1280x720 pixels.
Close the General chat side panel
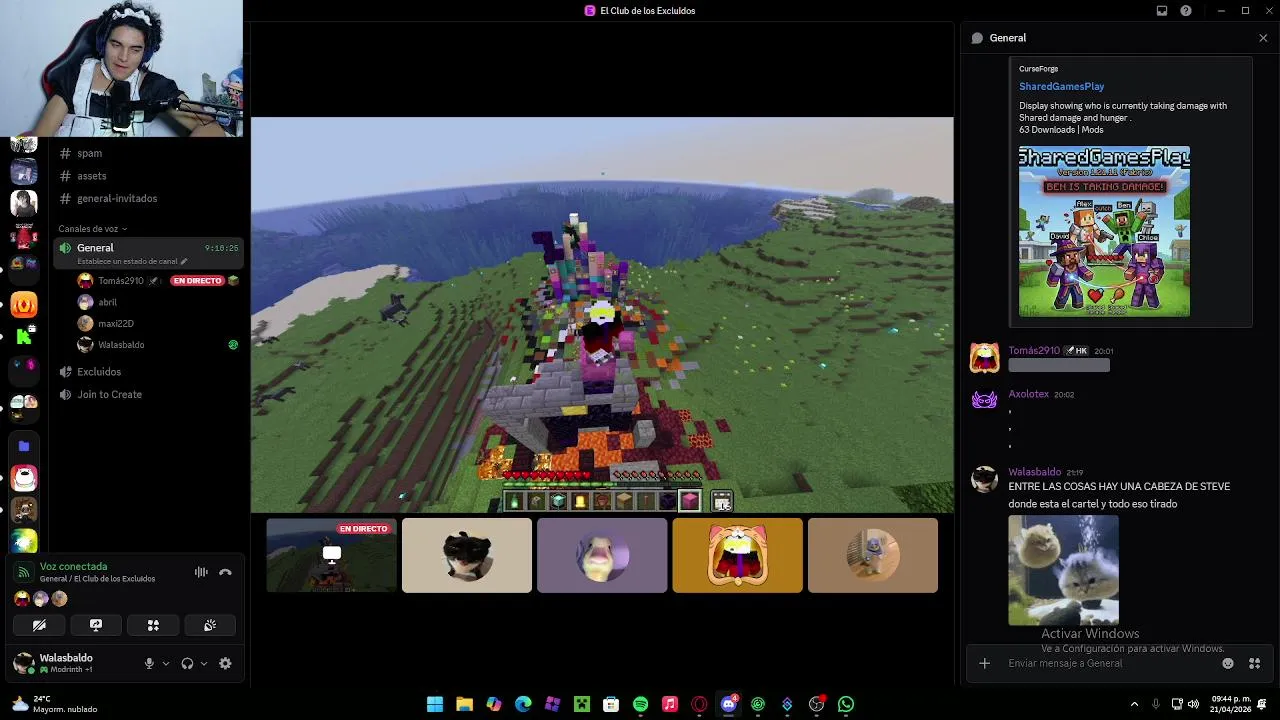pyautogui.click(x=1263, y=38)
